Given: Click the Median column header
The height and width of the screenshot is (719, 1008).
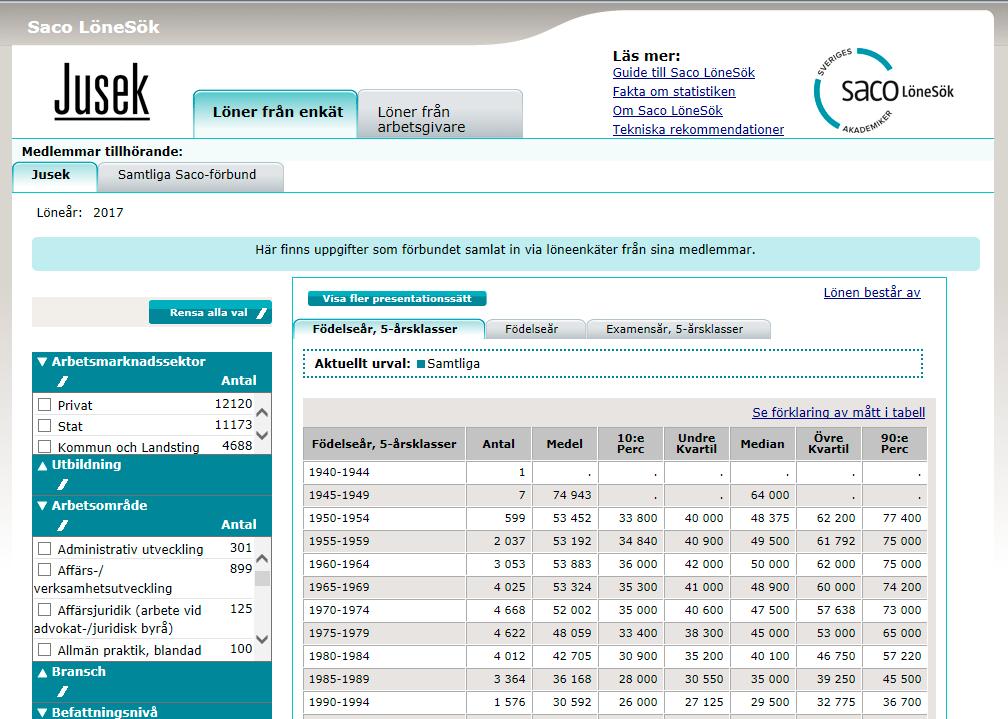Looking at the screenshot, I should pos(762,444).
